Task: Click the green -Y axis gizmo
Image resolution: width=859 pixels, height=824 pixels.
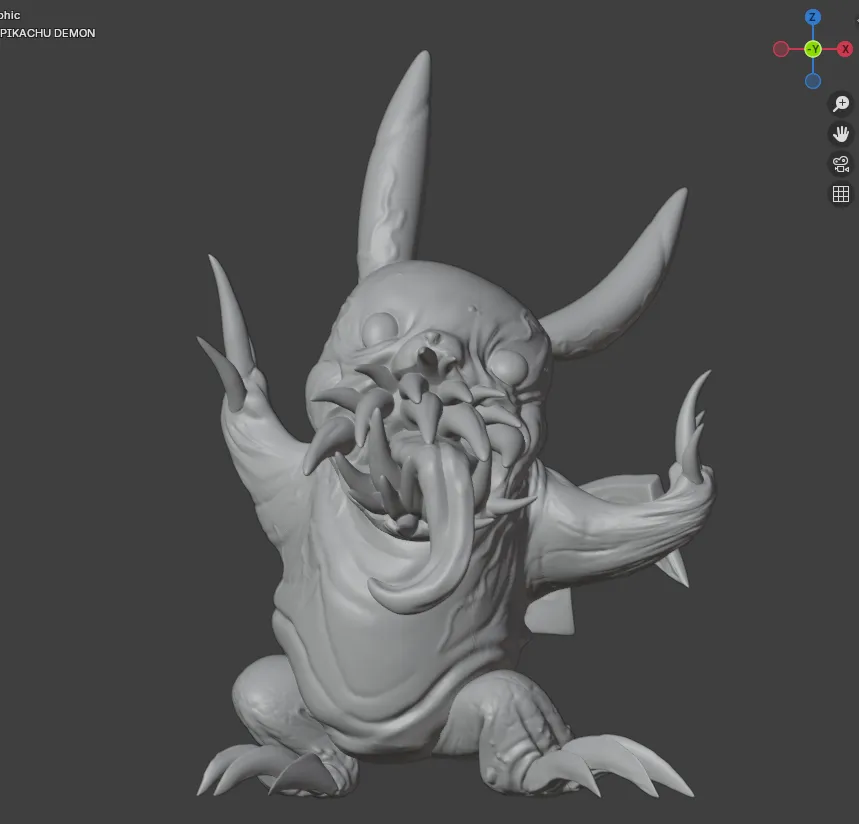Action: [x=813, y=49]
